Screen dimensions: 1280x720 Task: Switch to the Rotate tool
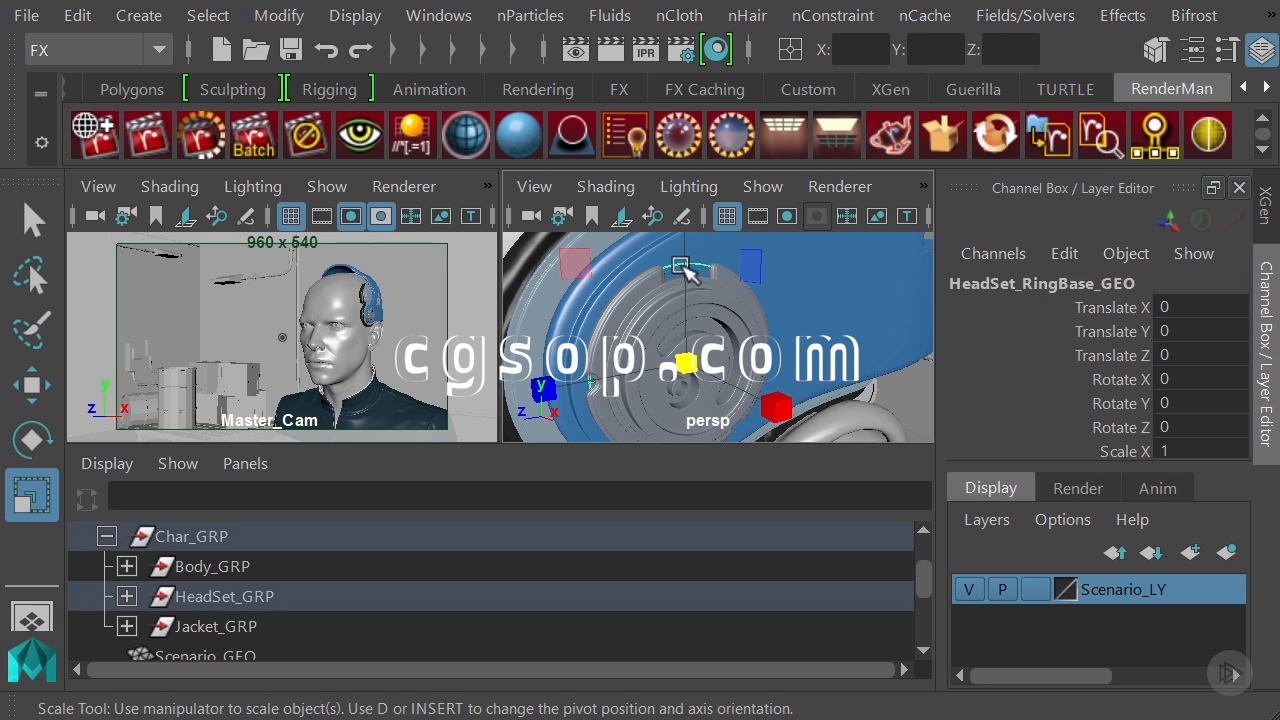32,440
